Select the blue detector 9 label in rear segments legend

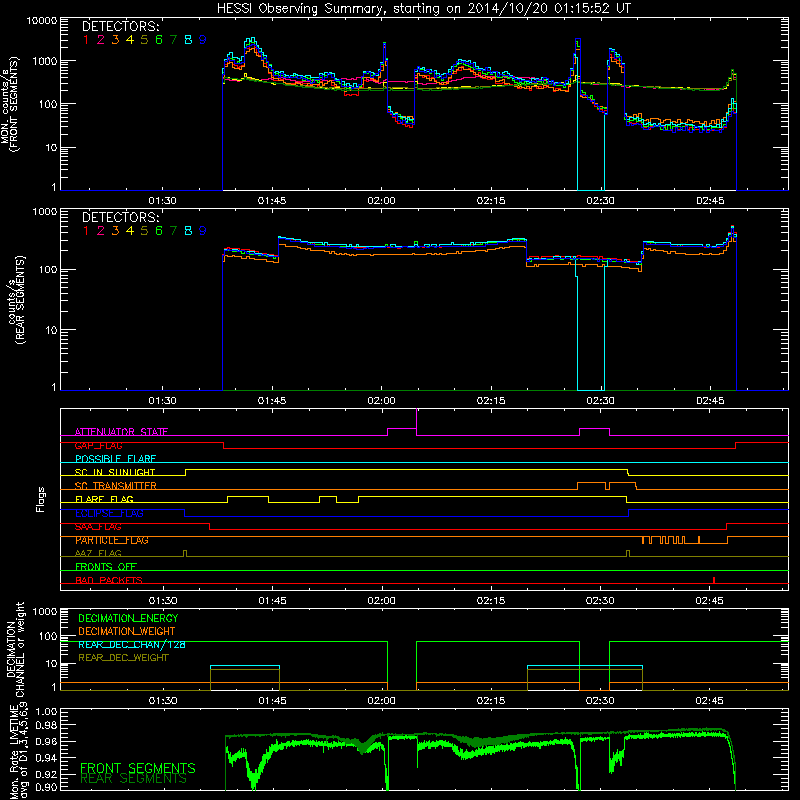(203, 231)
